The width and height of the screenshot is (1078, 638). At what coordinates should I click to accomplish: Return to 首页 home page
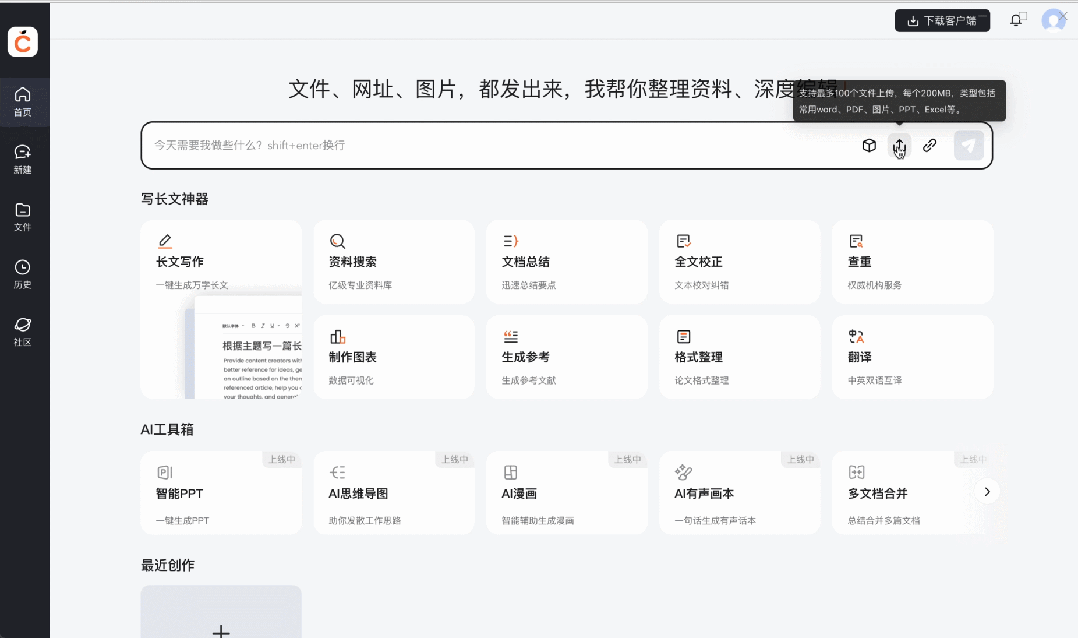pos(23,101)
